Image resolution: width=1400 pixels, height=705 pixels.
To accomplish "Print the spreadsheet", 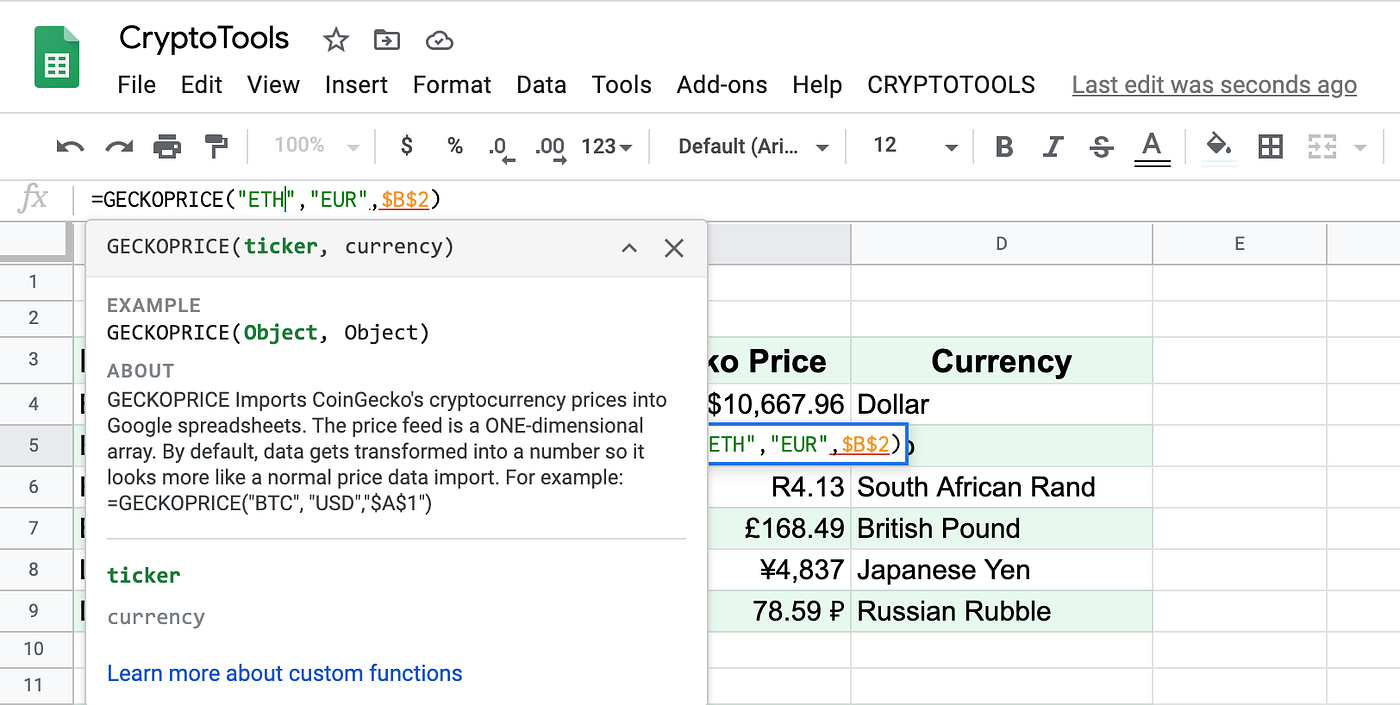I will (x=167, y=147).
